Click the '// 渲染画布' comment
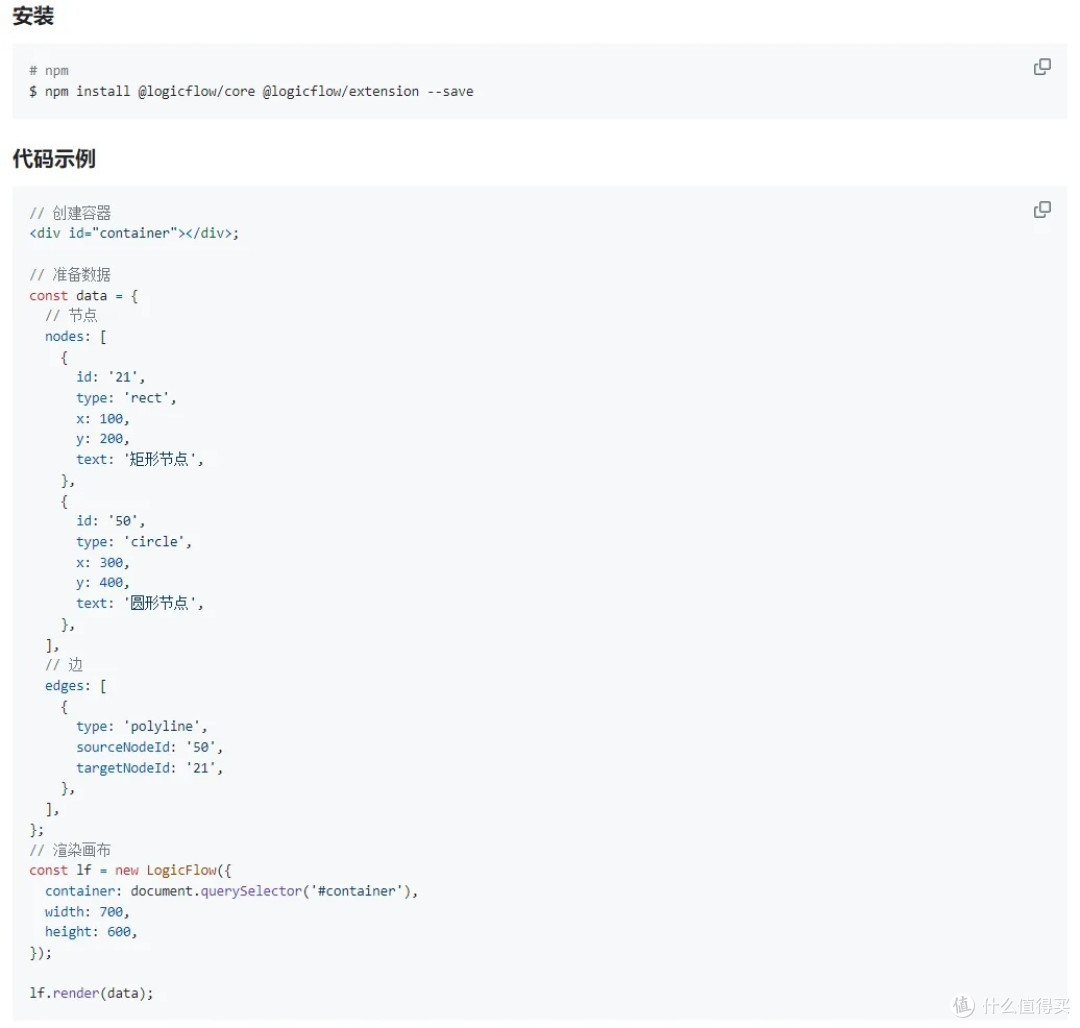The width and height of the screenshot is (1080, 1028). pos(70,850)
